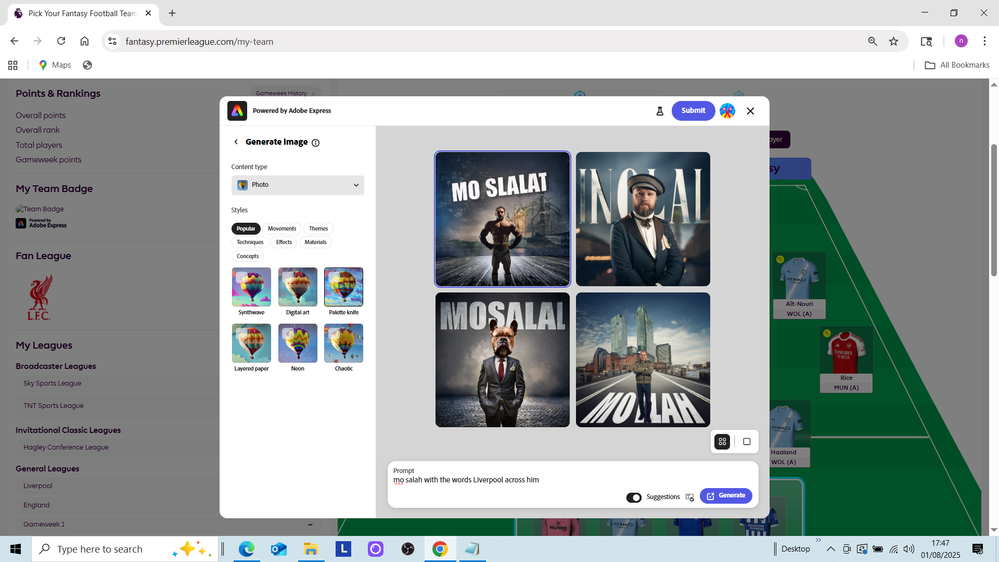999x562 pixels.
Task: Click the Liverpool FC crest badge
Action: click(40, 298)
